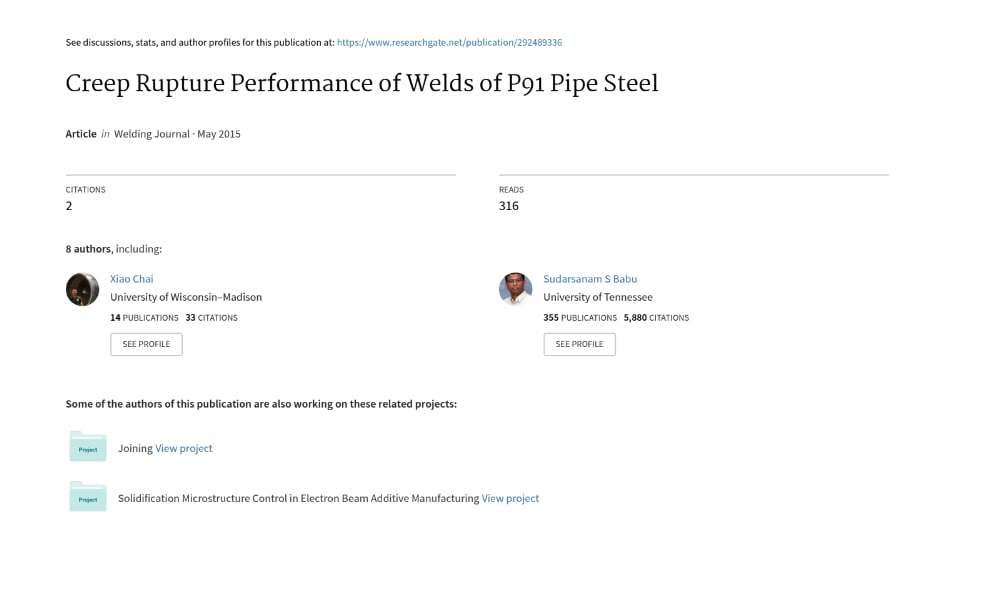Screen dimensions: 998x601
Task: Click 14 Publications count for Xiao Chai
Action: [144, 318]
